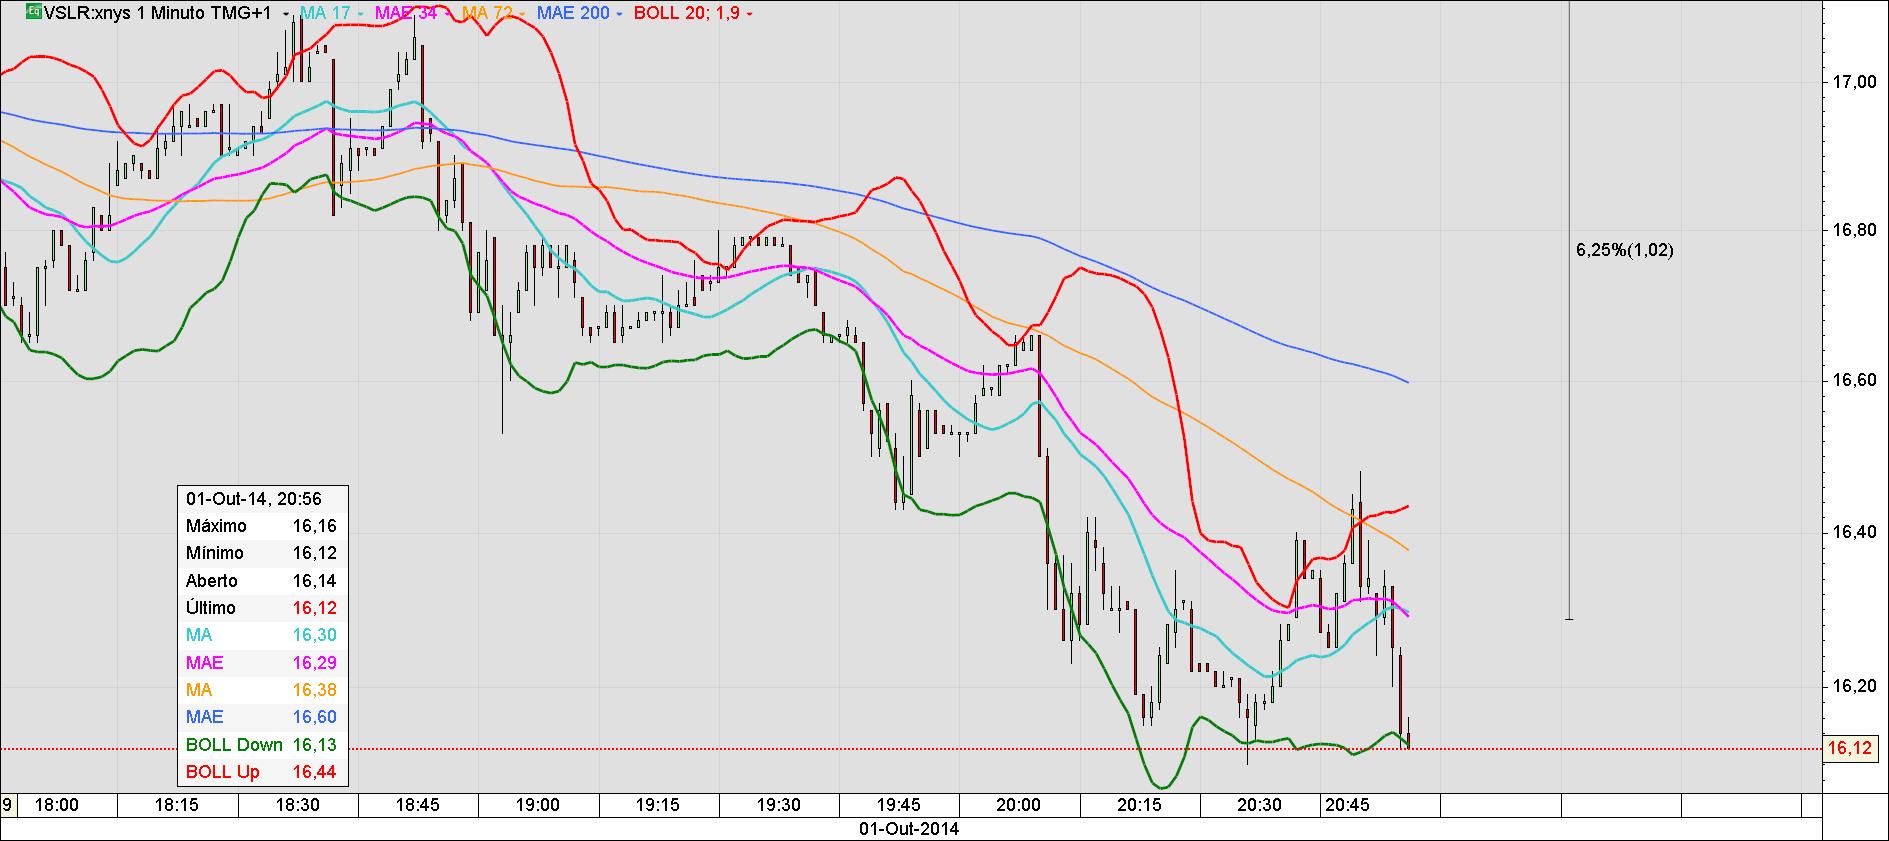The image size is (1889, 841).
Task: Click the BOLL Up row in data box
Action: pos(263,772)
